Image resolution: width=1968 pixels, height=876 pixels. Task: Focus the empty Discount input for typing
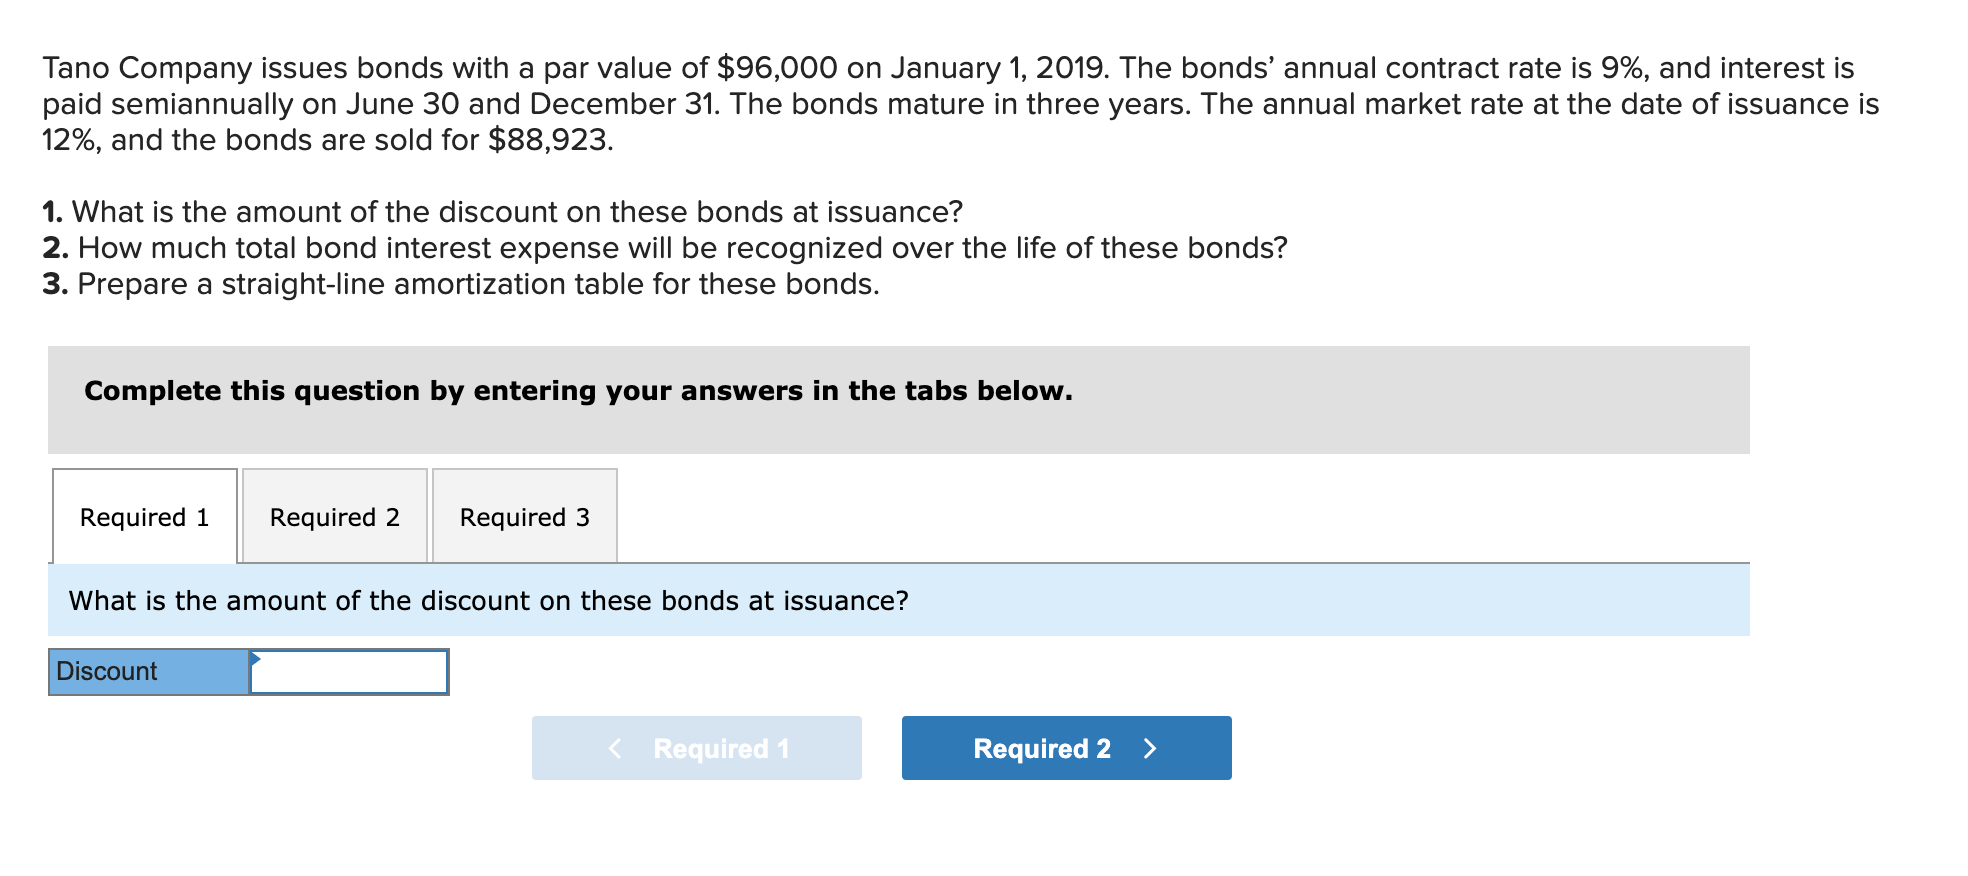(348, 672)
